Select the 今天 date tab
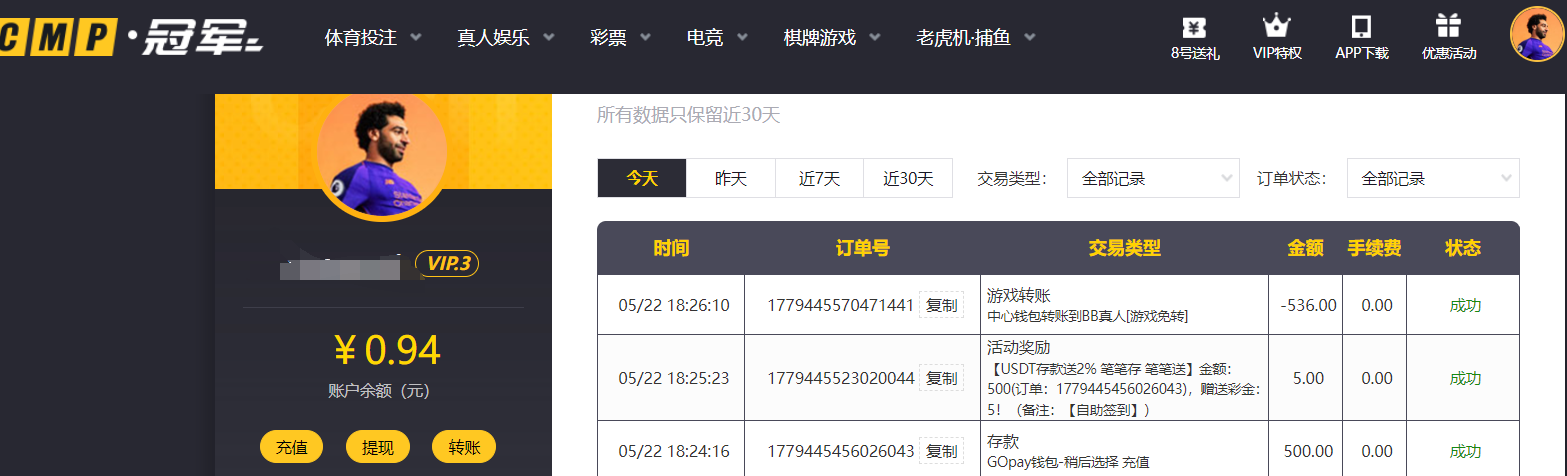 tap(642, 178)
